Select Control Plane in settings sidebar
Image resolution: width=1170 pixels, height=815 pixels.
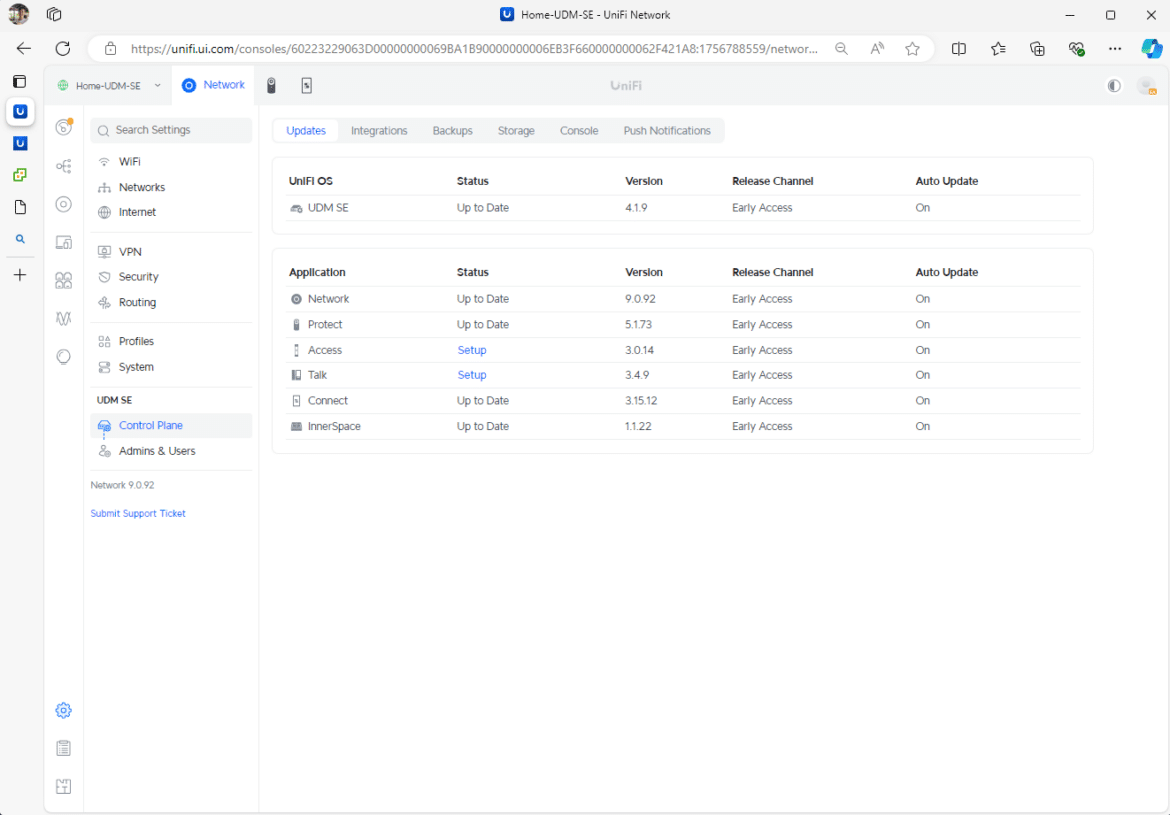[171, 425]
